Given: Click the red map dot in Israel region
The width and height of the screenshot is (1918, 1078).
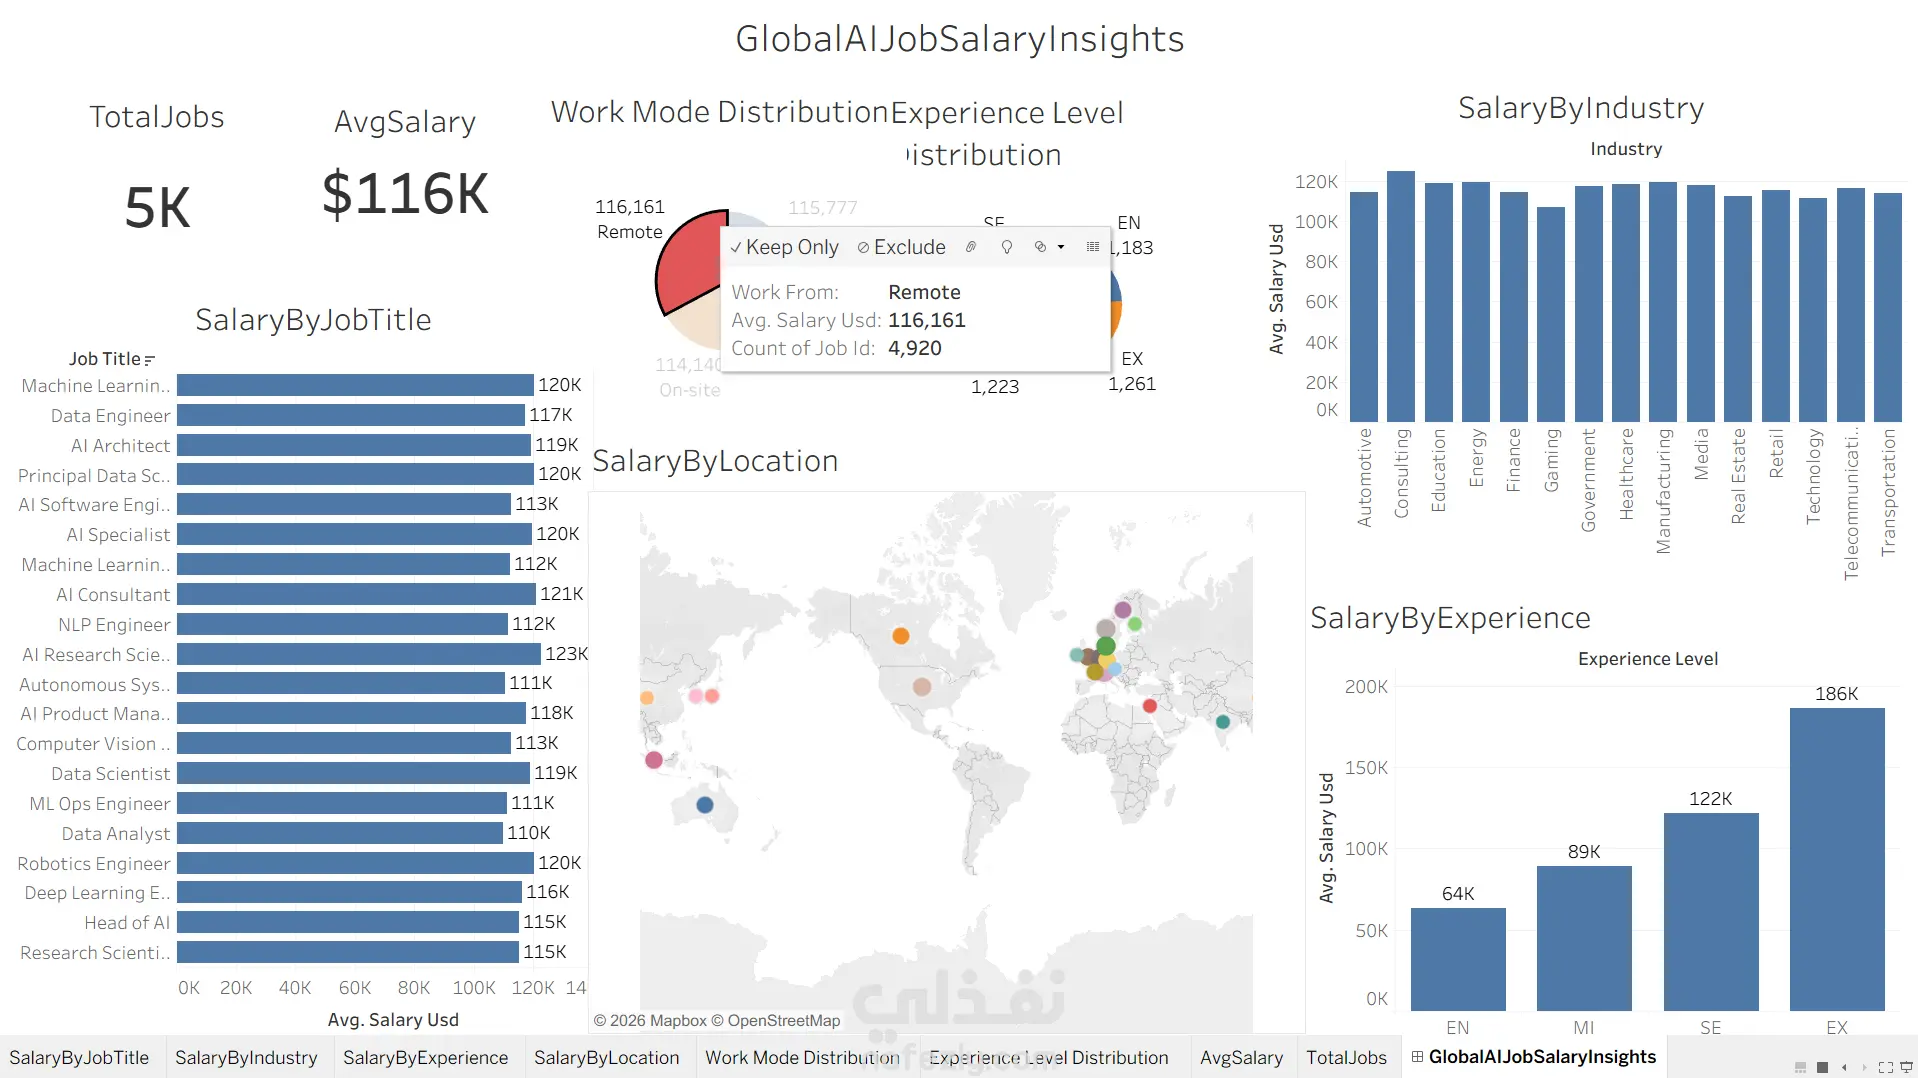Looking at the screenshot, I should [1150, 706].
